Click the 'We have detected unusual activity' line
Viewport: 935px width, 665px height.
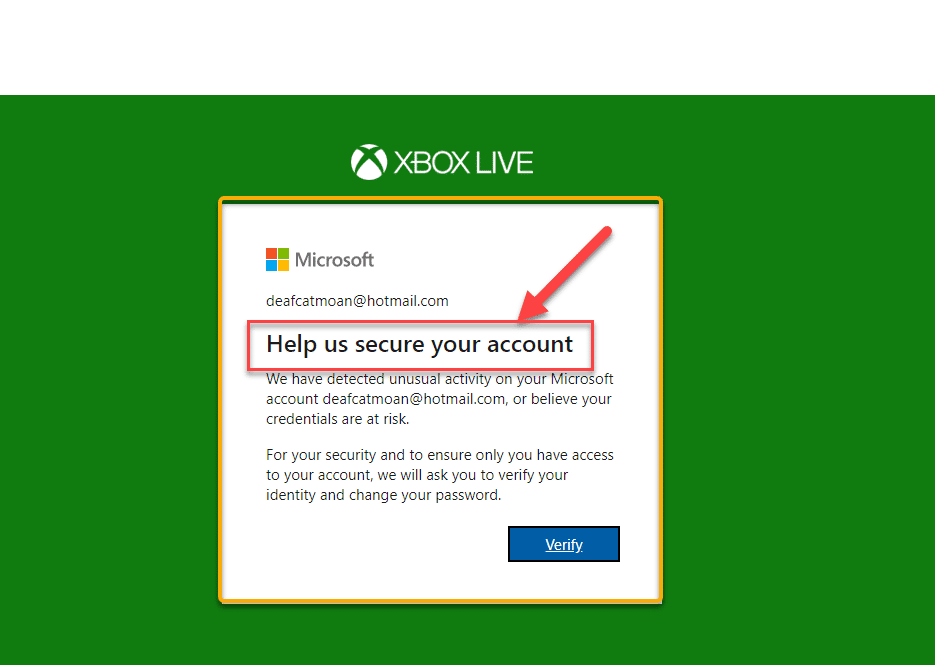click(x=439, y=379)
